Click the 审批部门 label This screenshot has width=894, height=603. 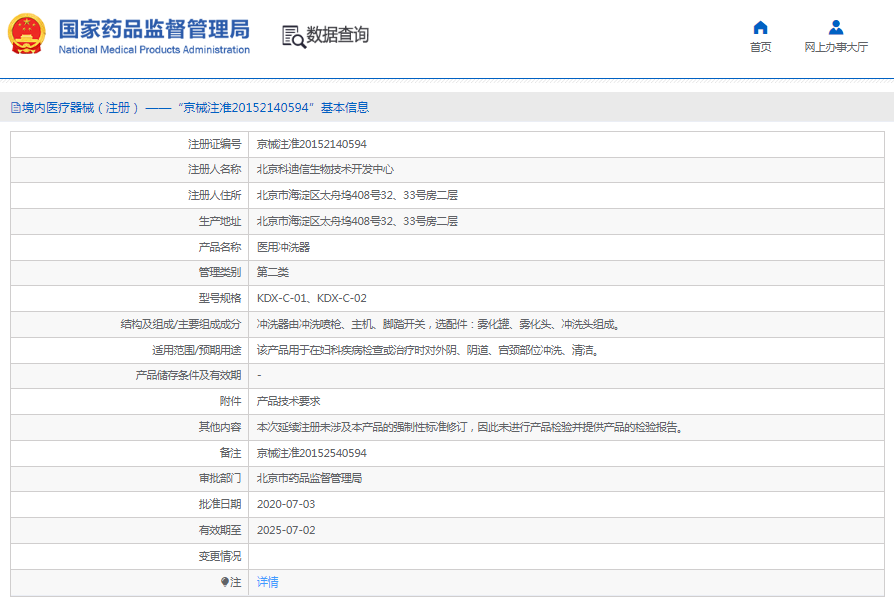[x=220, y=478]
